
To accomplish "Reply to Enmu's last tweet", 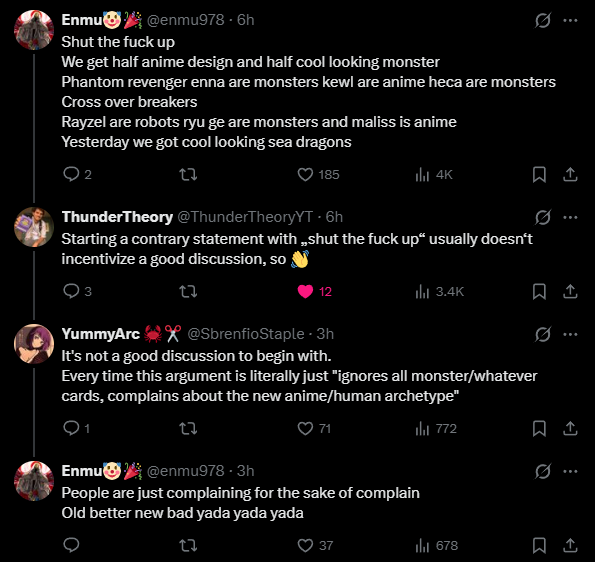I will 71,545.
